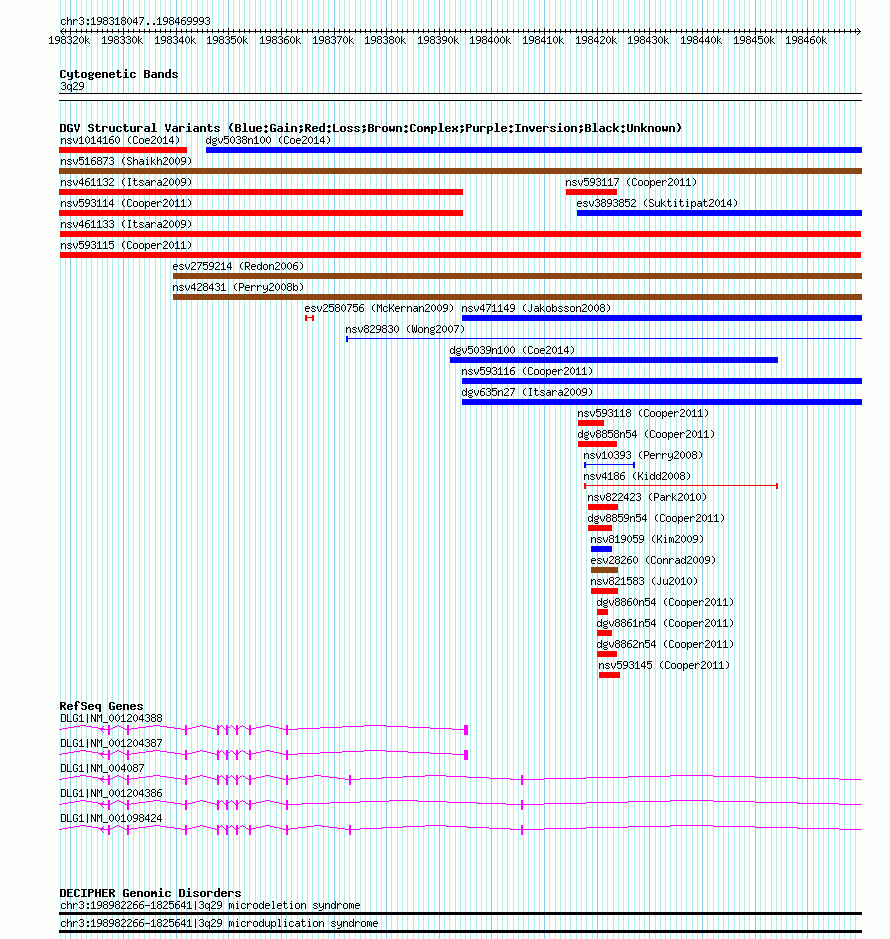
Task: Click the DECIPHER Genomic Disorders track title
Action: [150, 892]
